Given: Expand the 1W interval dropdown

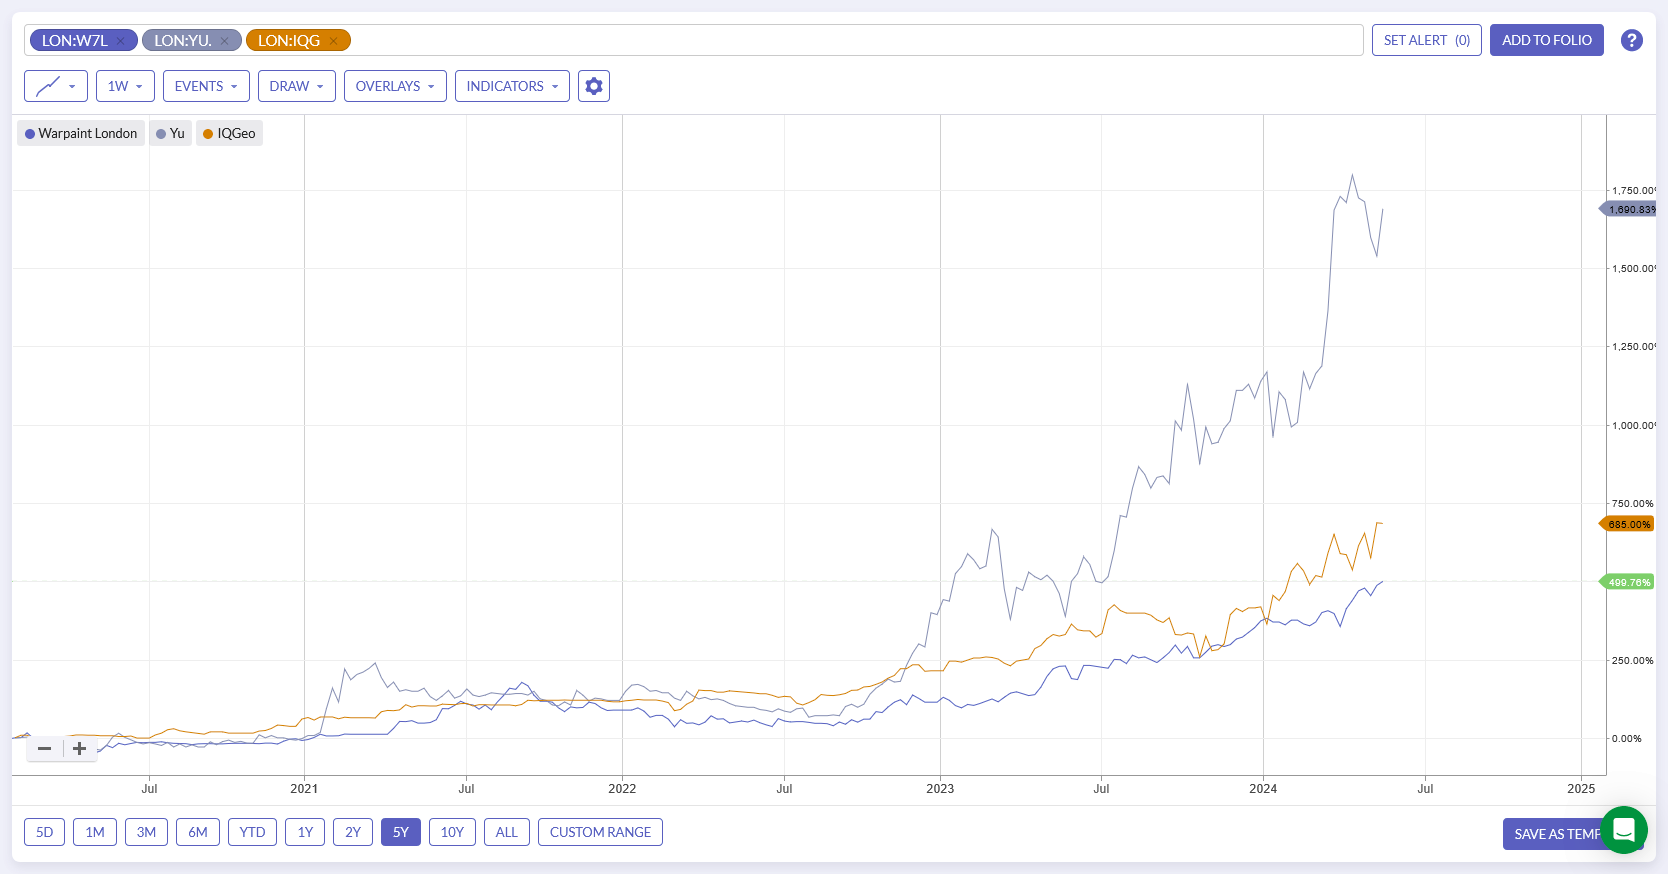Looking at the screenshot, I should point(125,86).
